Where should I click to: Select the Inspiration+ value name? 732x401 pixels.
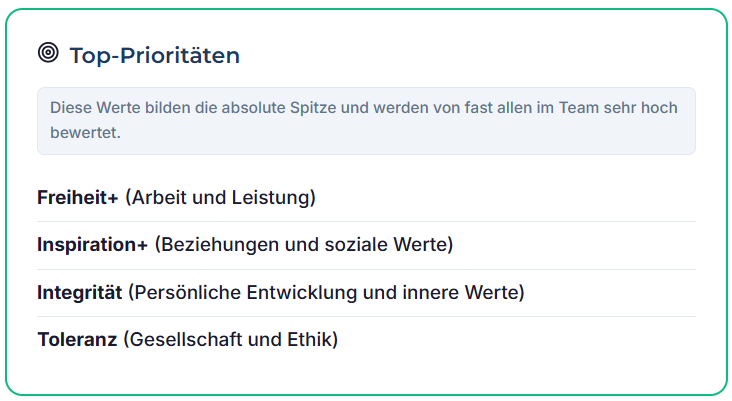tap(92, 244)
